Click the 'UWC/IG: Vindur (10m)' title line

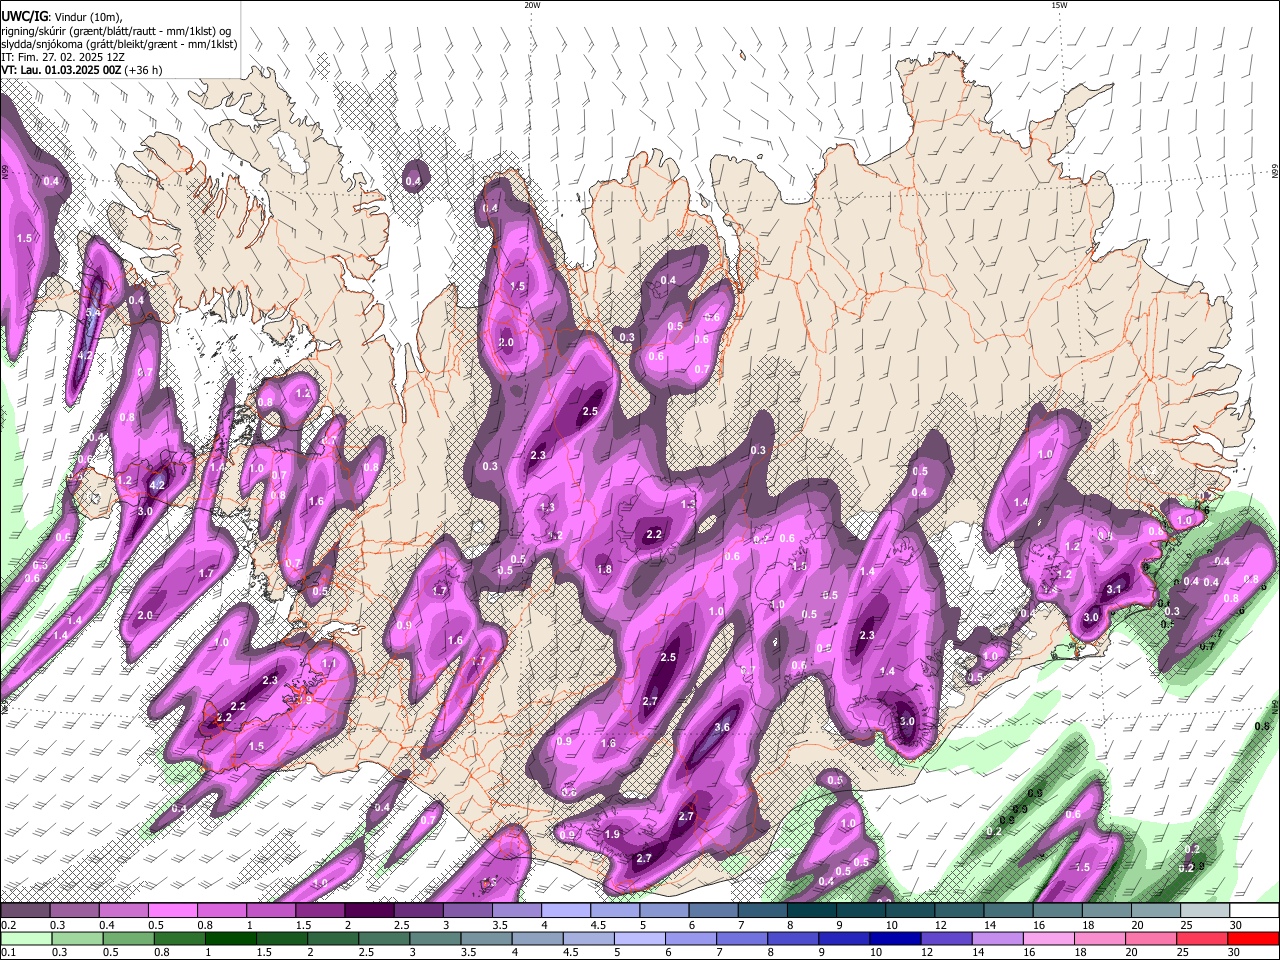coord(62,16)
